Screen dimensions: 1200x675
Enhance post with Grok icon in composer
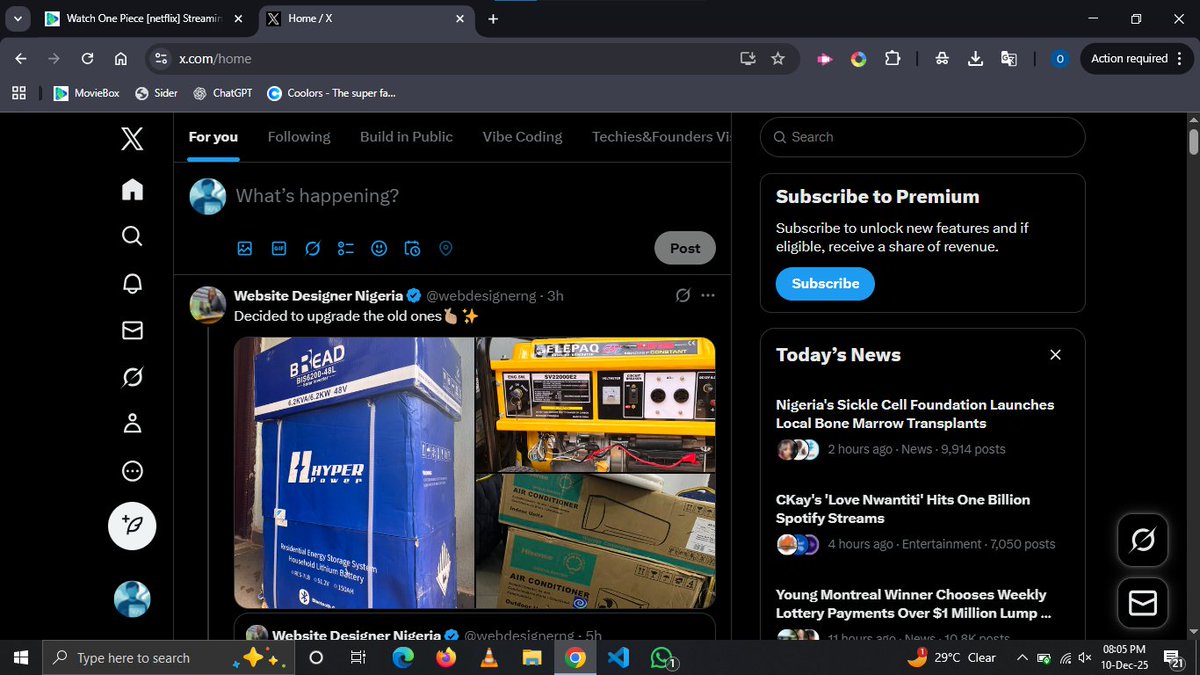point(312,248)
